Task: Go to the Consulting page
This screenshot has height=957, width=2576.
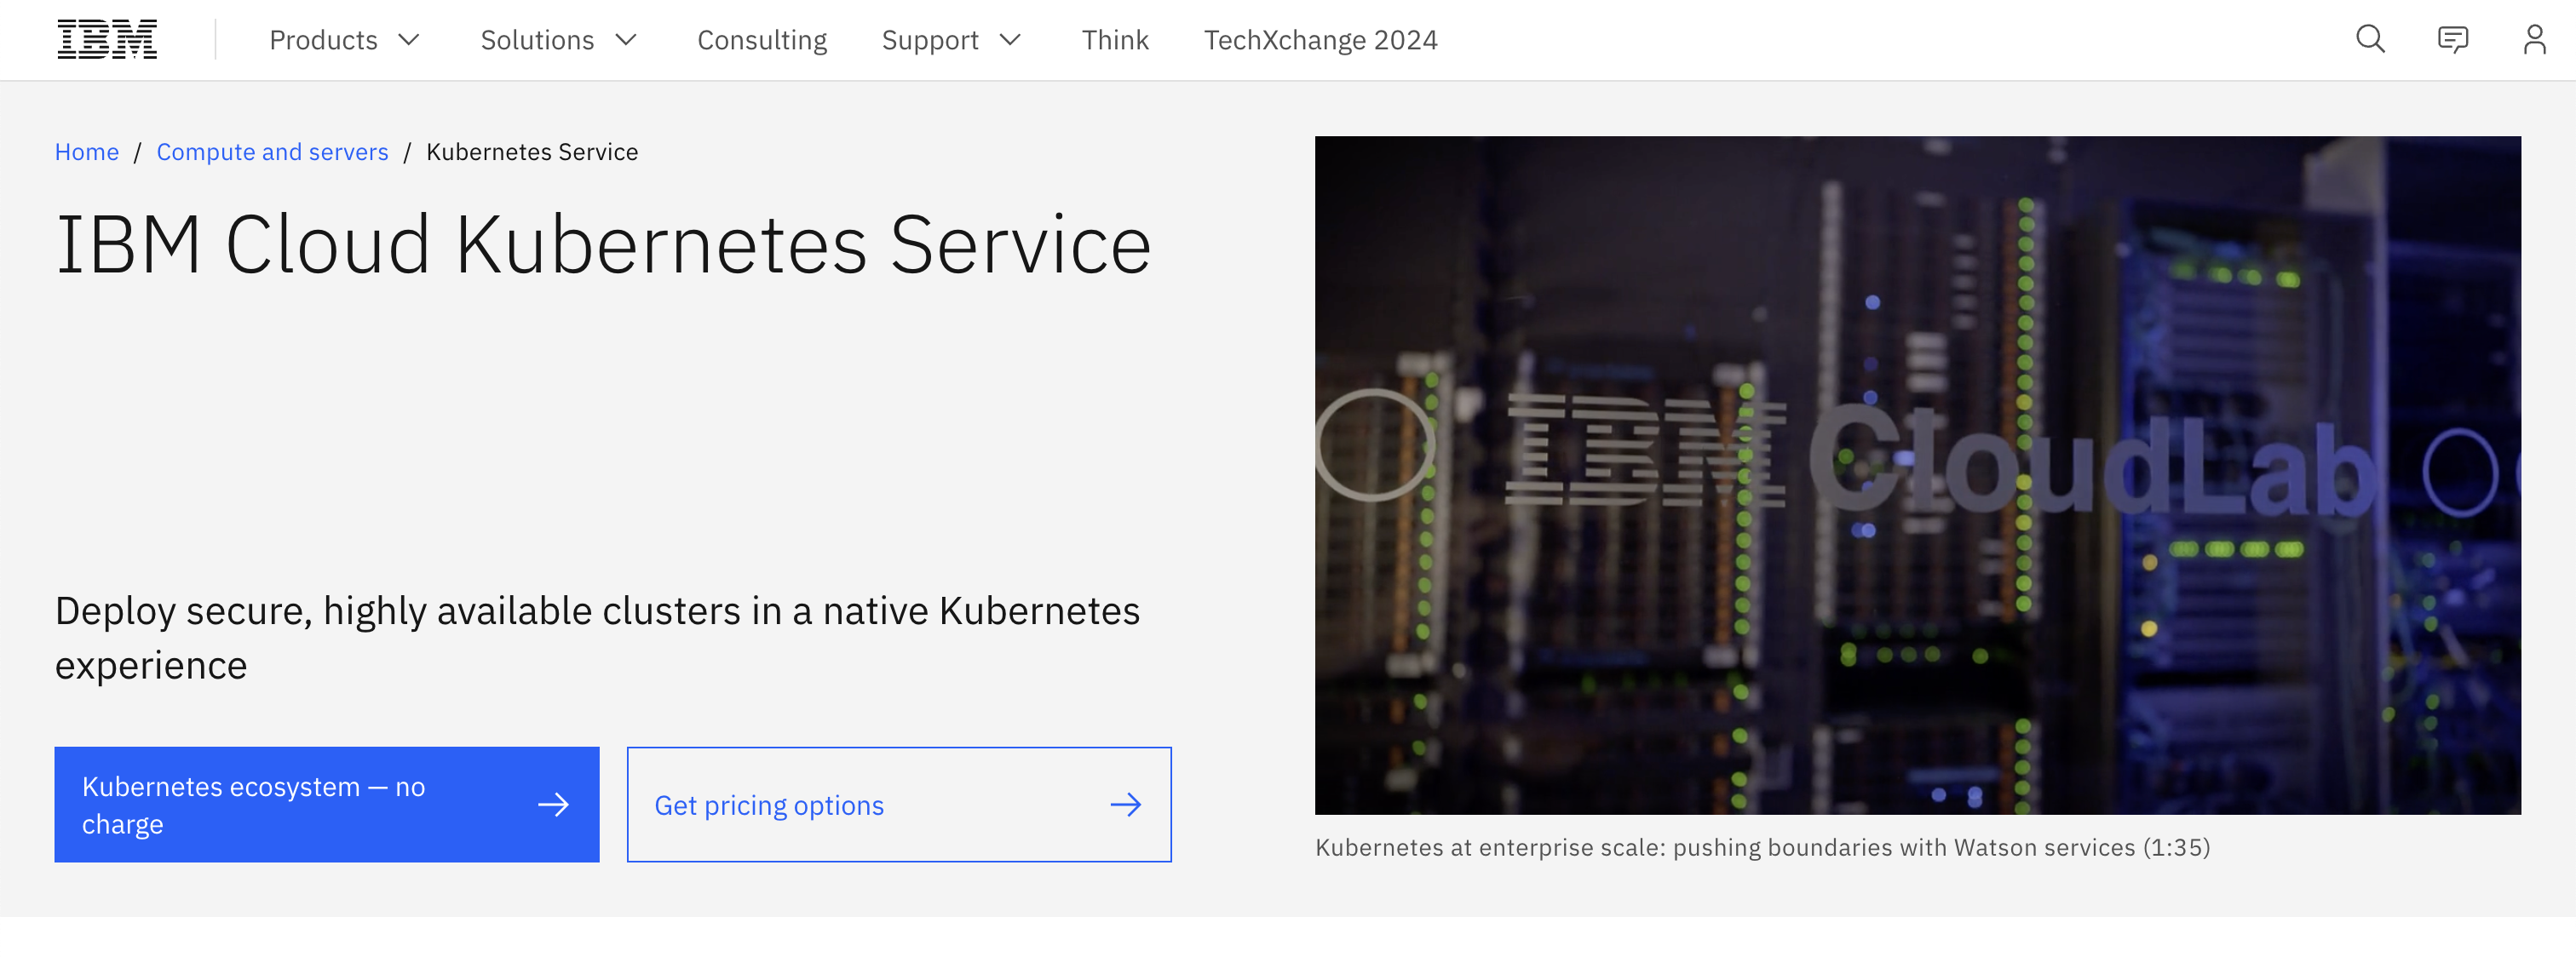Action: coord(762,40)
